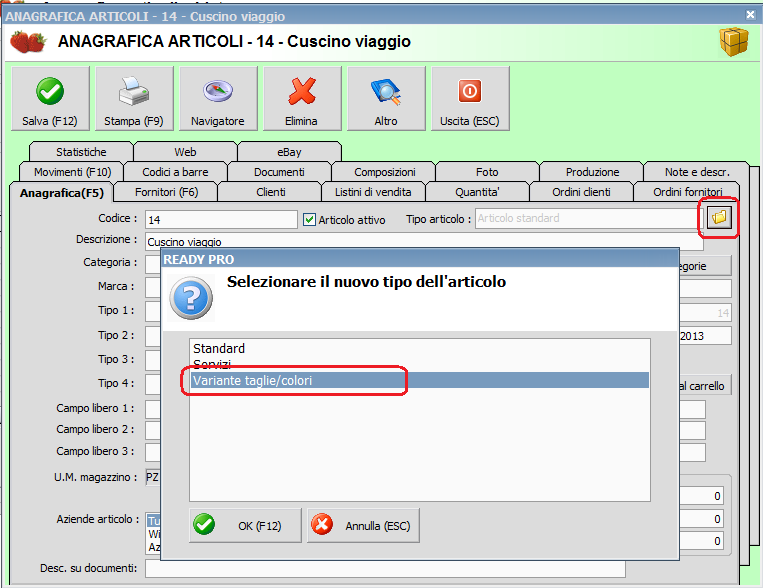Click the yellow folder icon next to Tipo articolo

coord(719,218)
